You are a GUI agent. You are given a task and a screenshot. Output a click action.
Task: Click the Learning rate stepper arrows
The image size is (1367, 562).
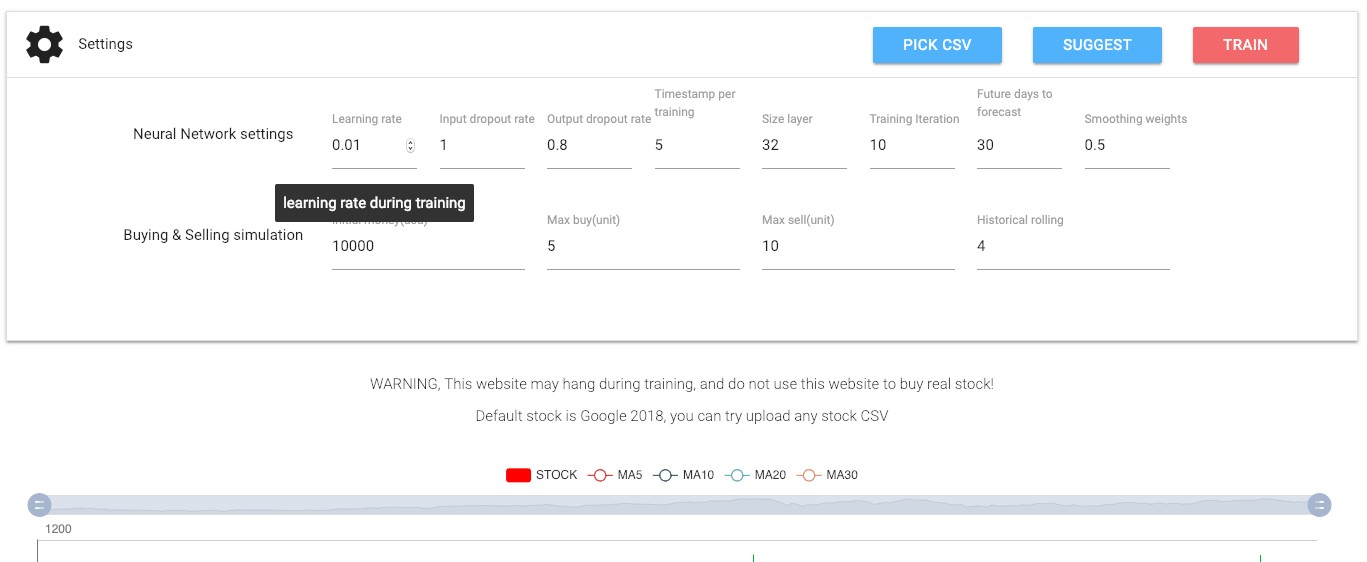(410, 146)
